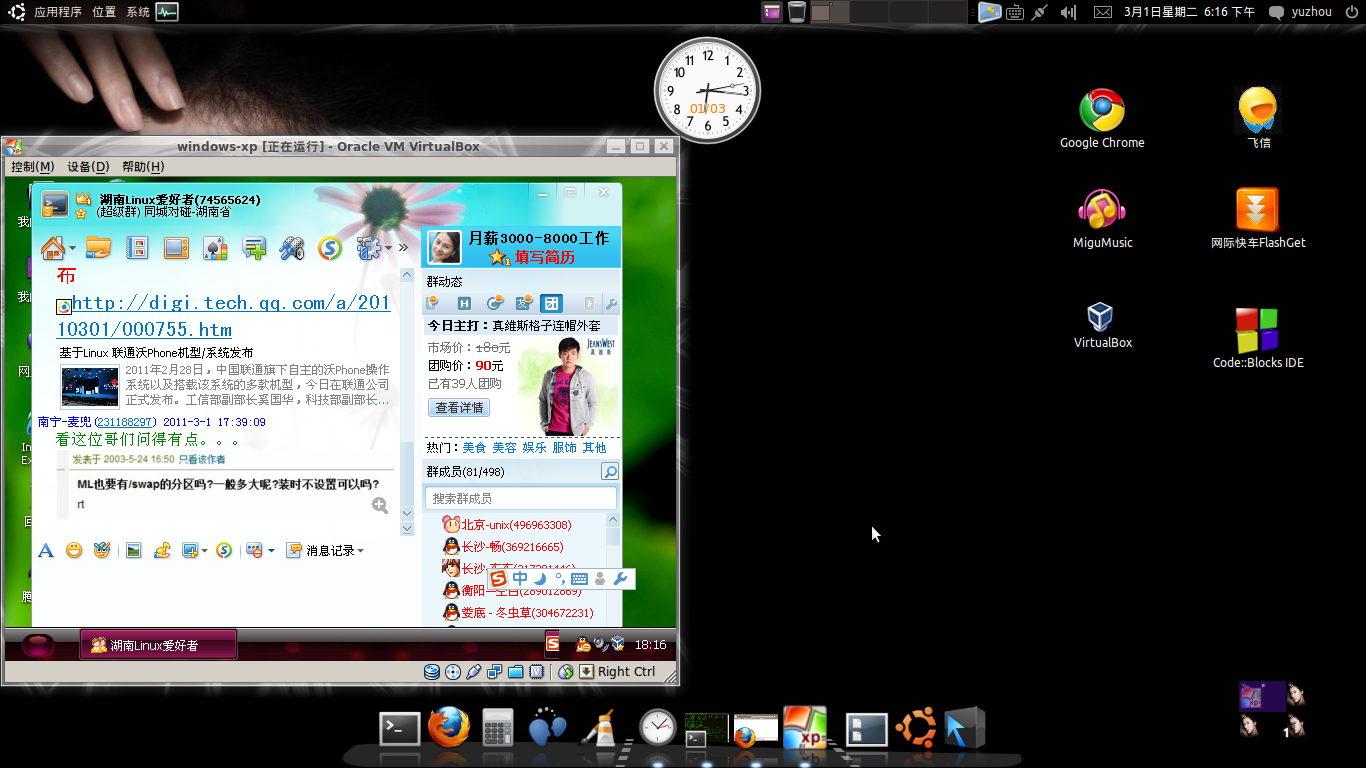
Task: Toggle the Sogou moon half-width mode
Action: point(540,579)
